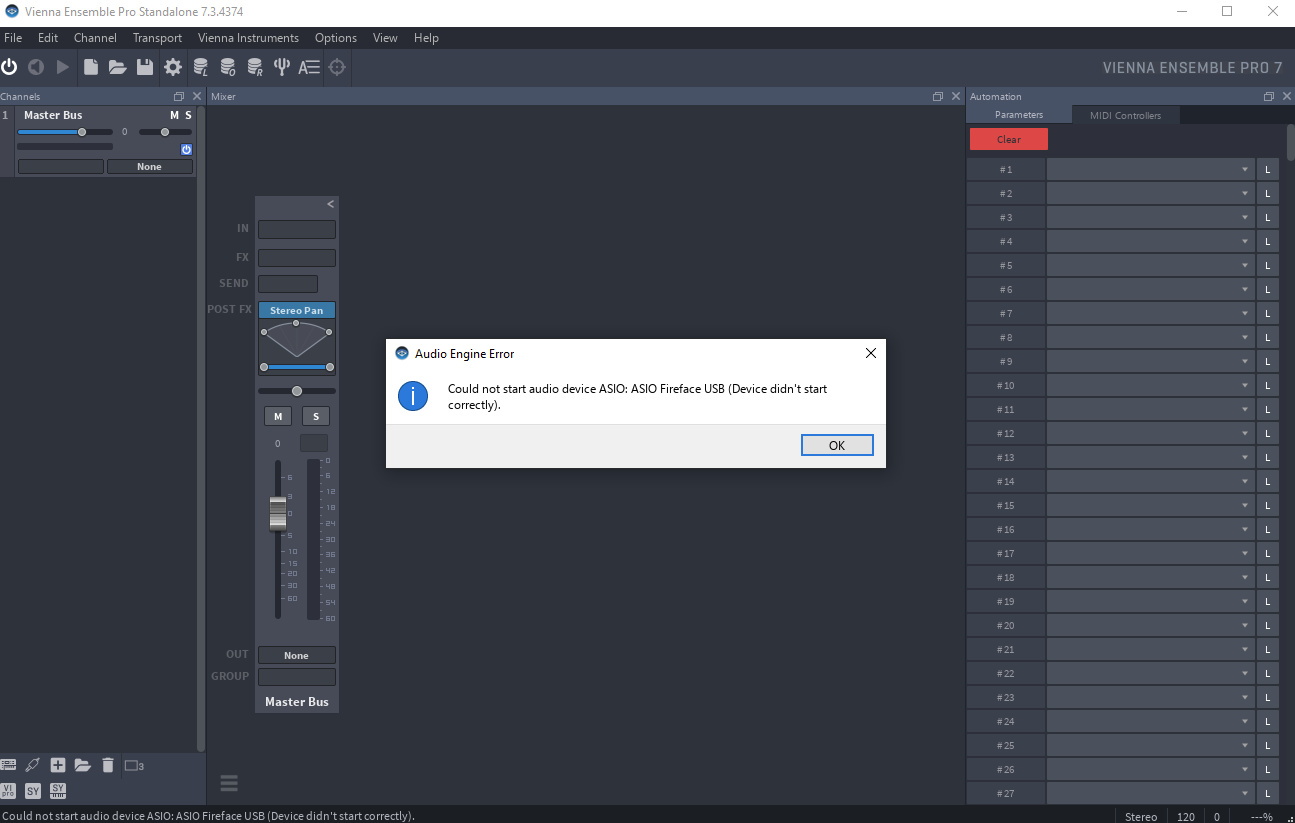Click the grayed-out speaker icon in toolbar

click(36, 67)
